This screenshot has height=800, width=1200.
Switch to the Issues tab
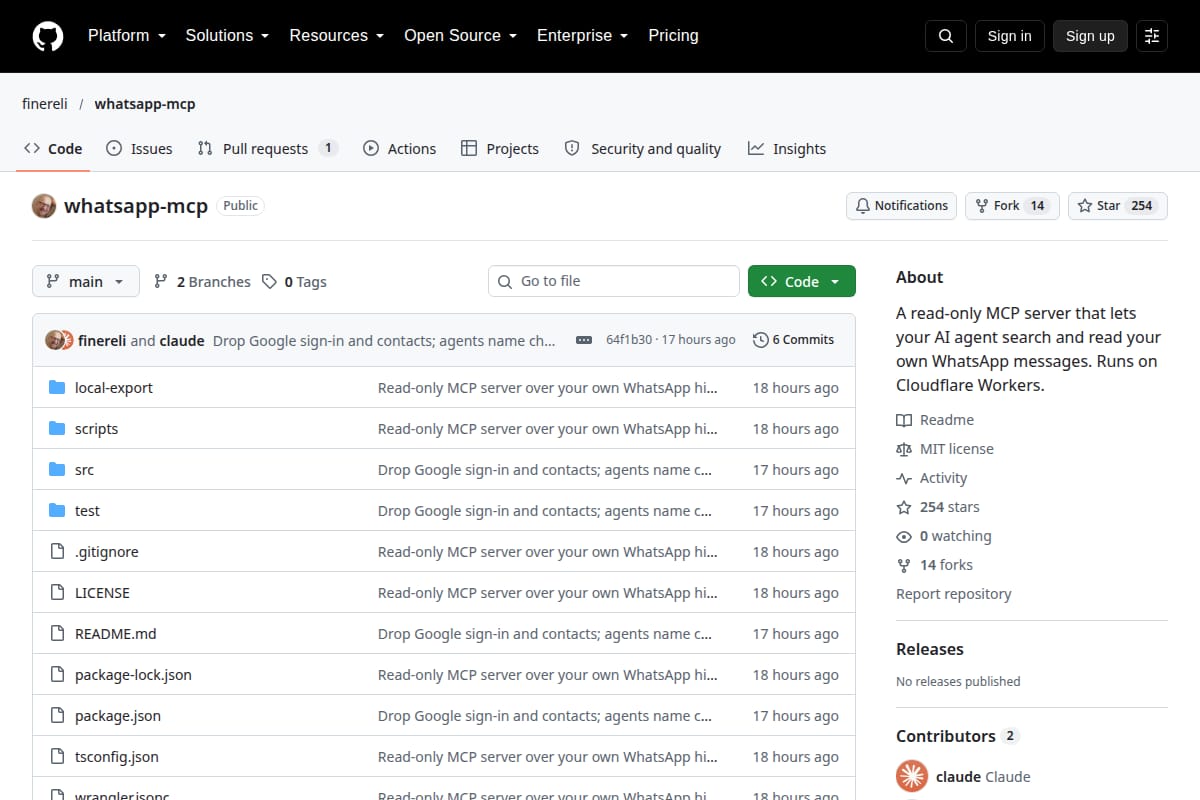pyautogui.click(x=139, y=149)
